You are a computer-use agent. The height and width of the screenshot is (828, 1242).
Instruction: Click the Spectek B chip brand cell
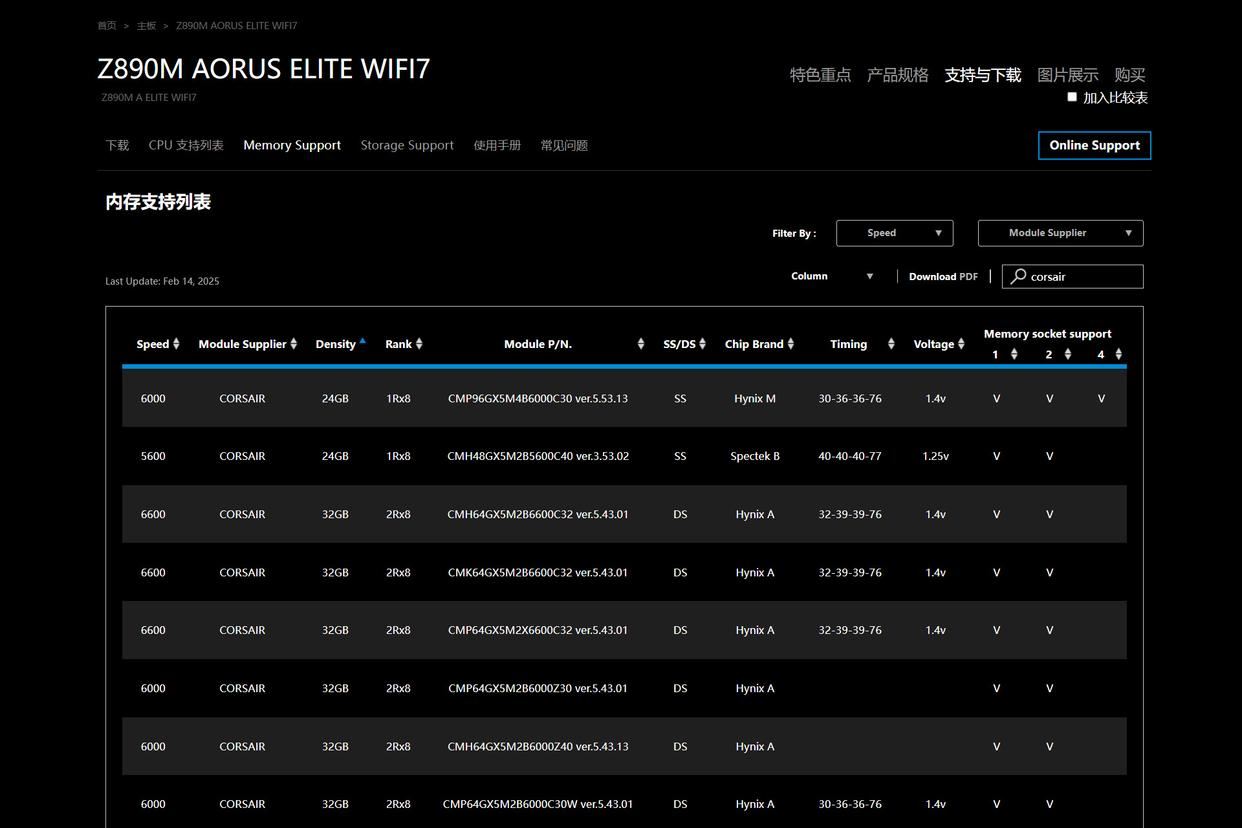(x=755, y=456)
